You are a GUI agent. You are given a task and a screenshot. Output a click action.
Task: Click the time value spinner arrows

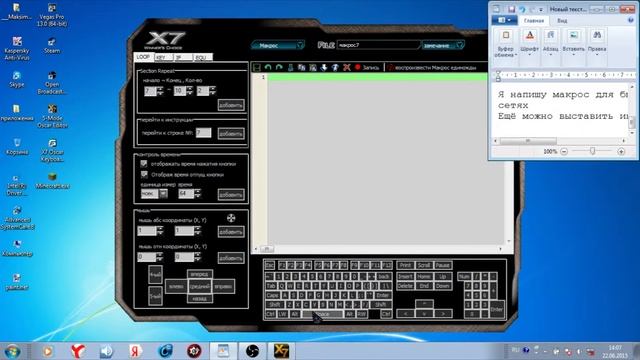(198, 193)
